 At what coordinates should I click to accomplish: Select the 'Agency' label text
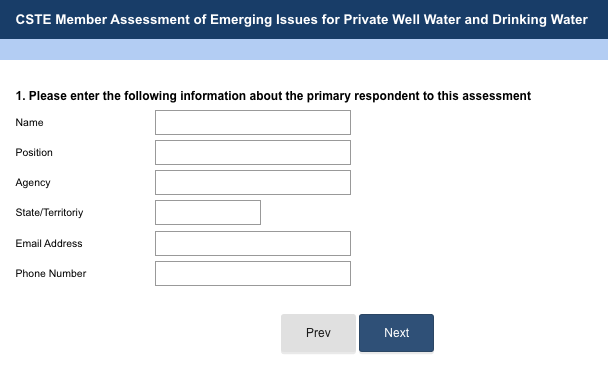[33, 183]
